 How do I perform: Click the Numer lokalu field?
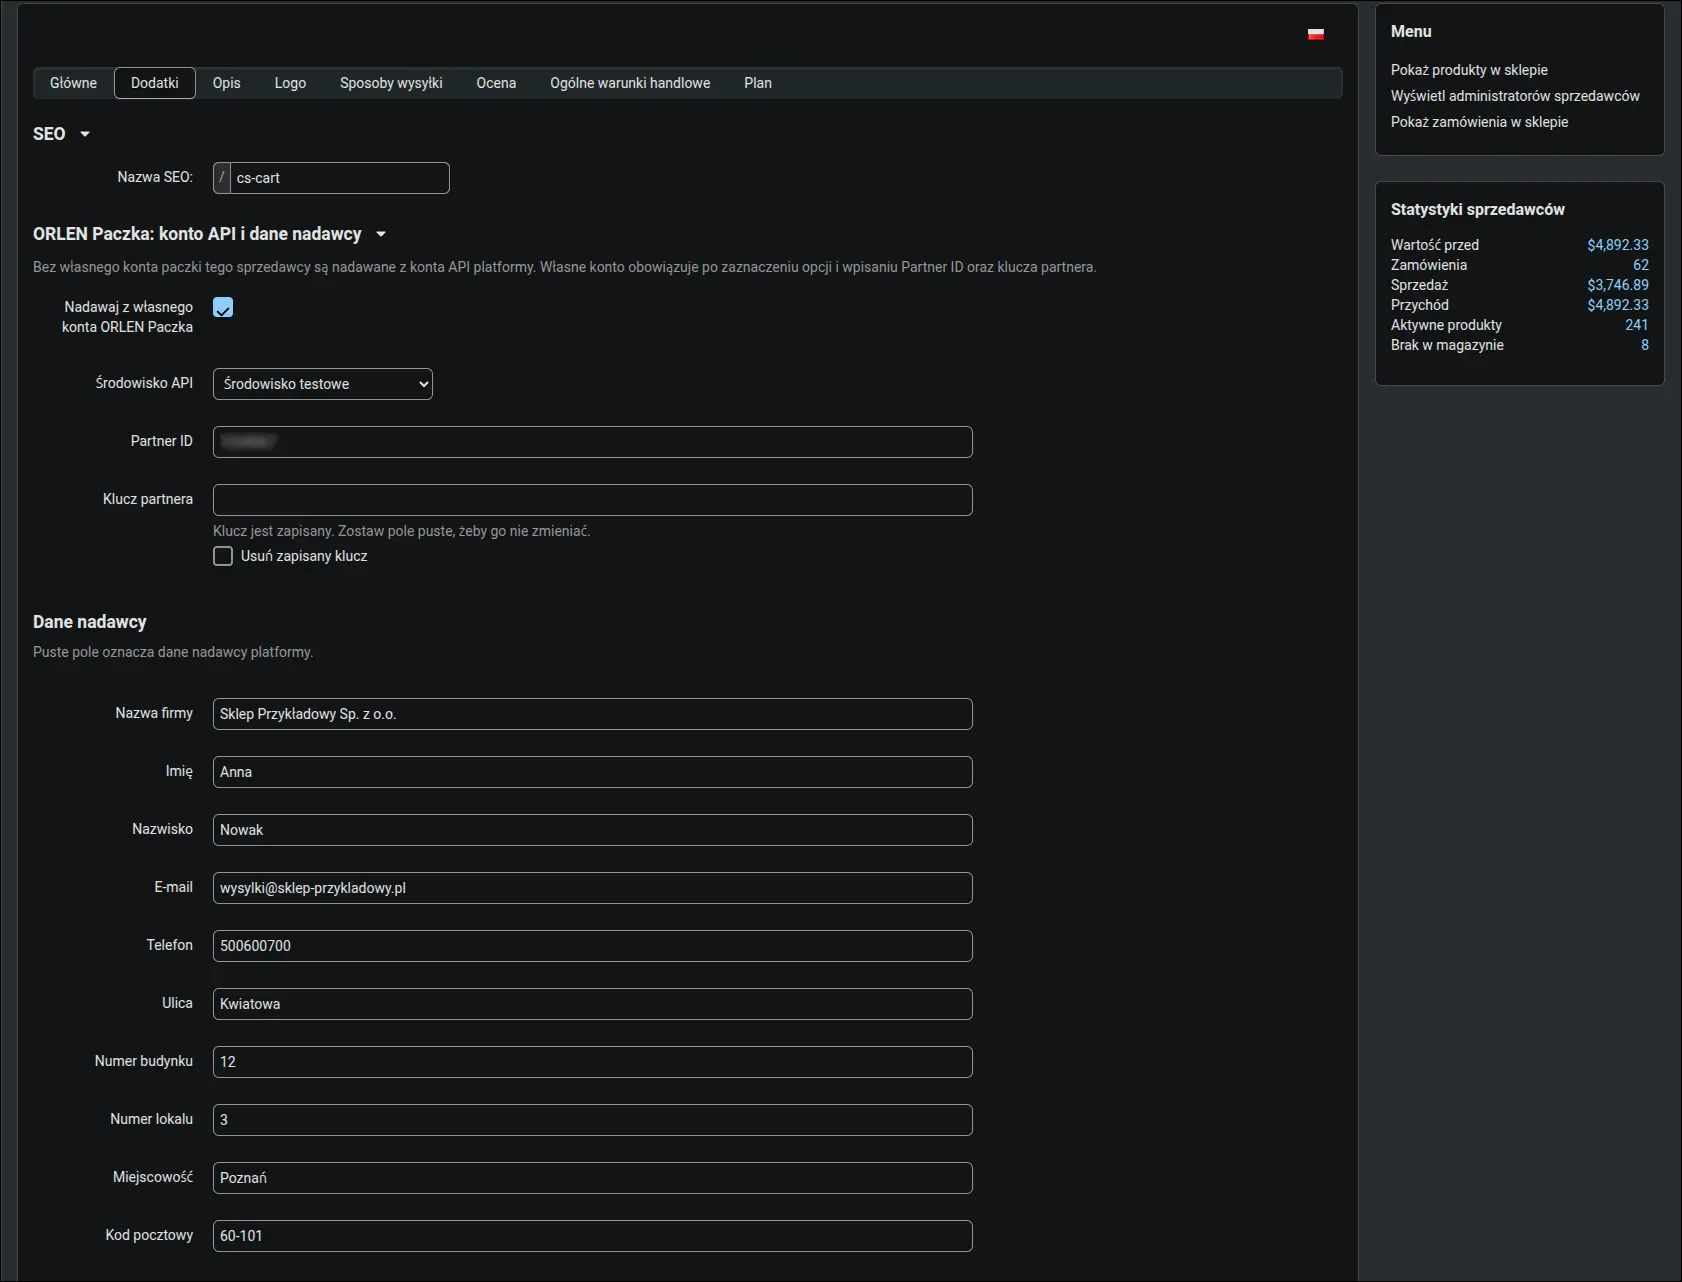point(593,1120)
